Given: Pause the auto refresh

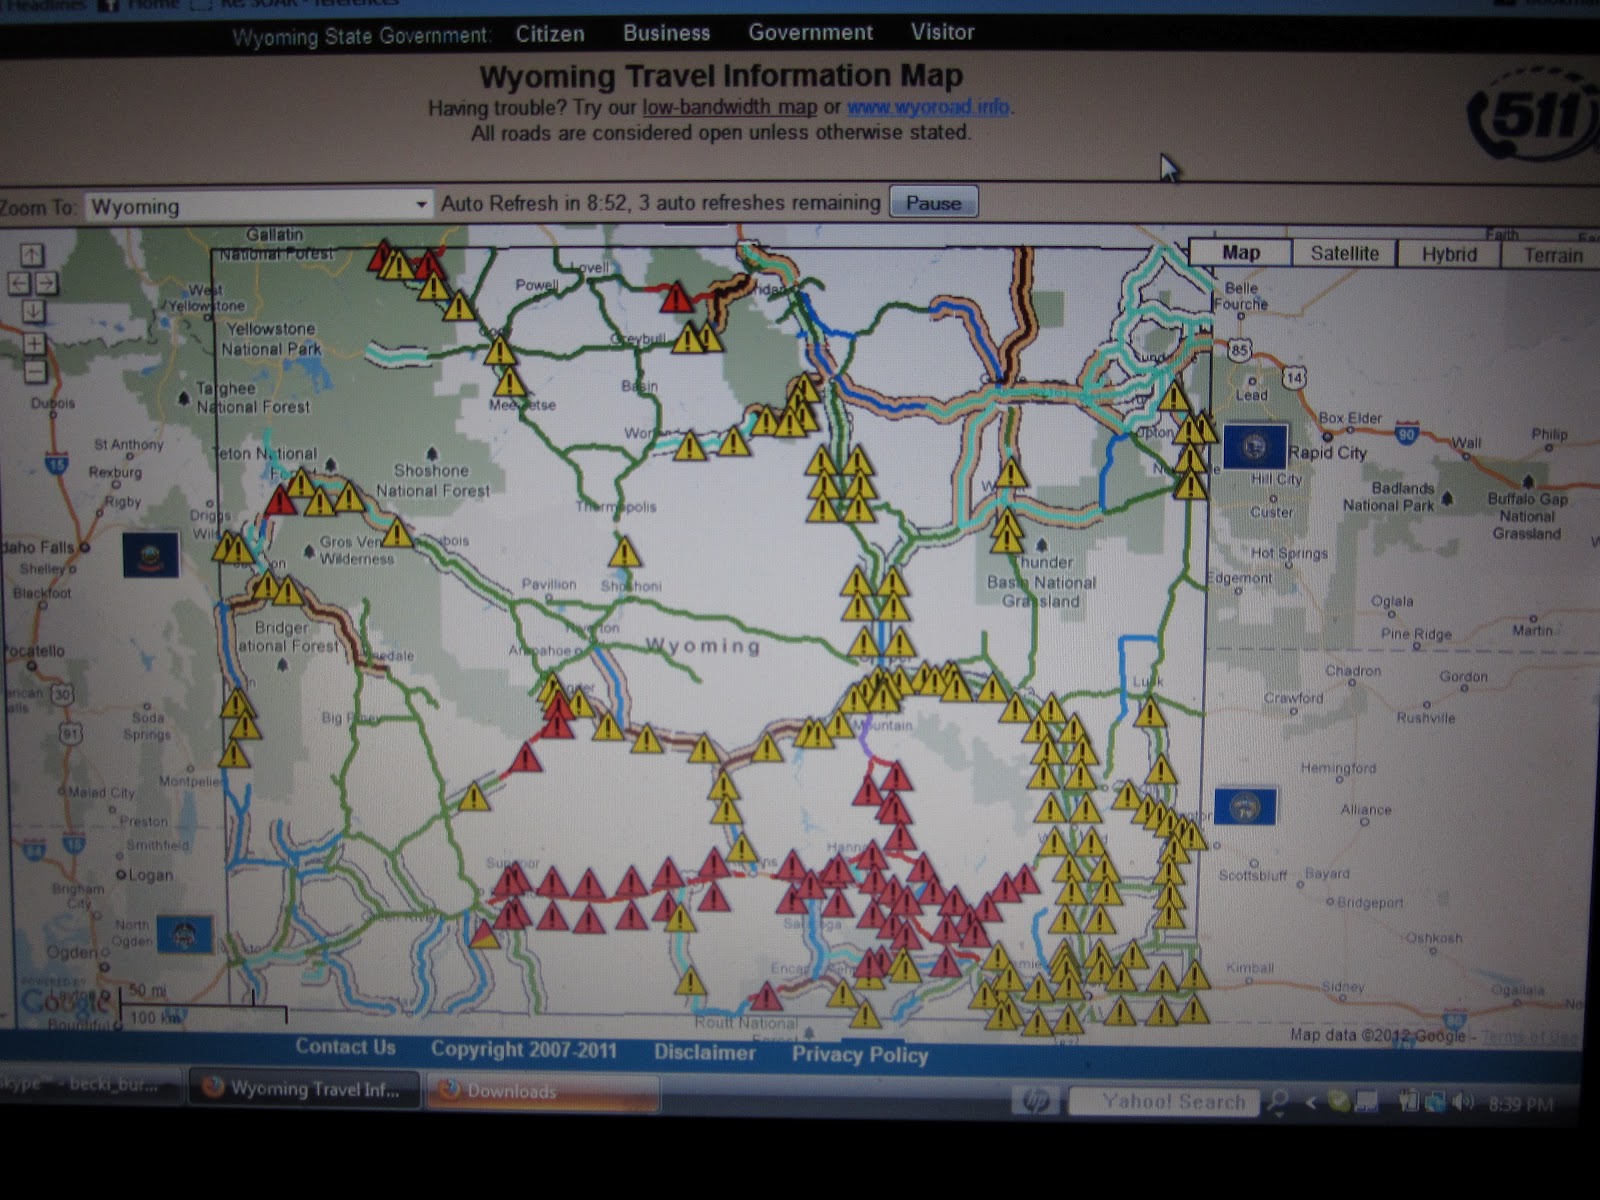Looking at the screenshot, I should pyautogui.click(x=933, y=203).
